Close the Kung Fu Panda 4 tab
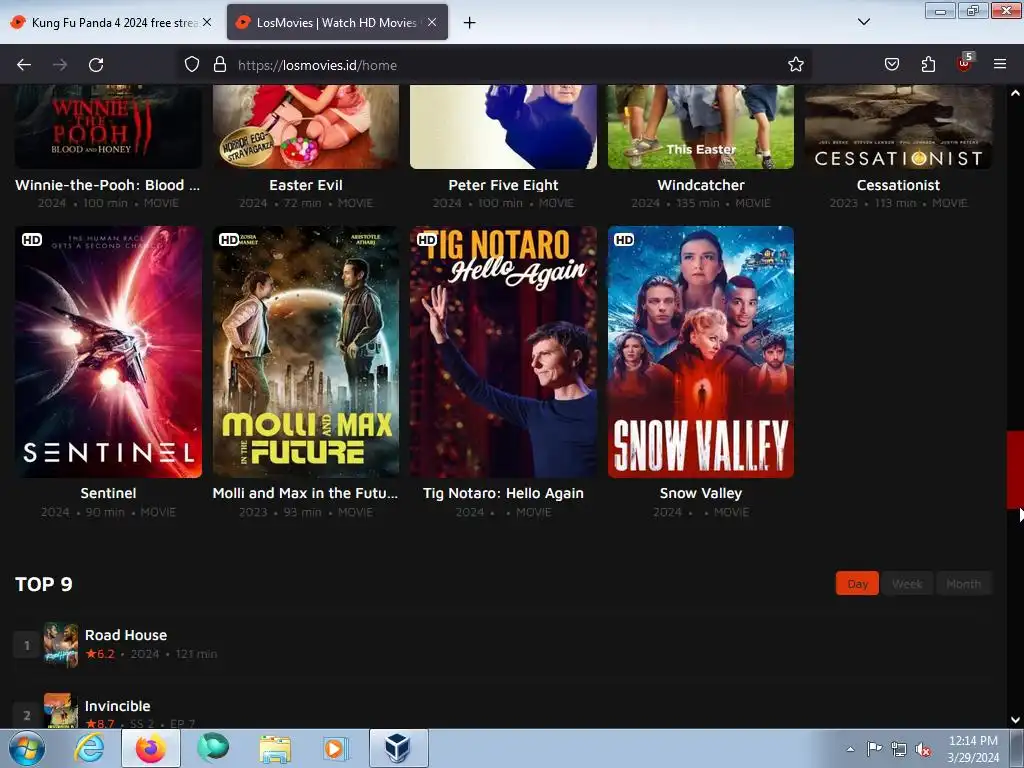Viewport: 1024px width, 768px height. pyautogui.click(x=207, y=22)
